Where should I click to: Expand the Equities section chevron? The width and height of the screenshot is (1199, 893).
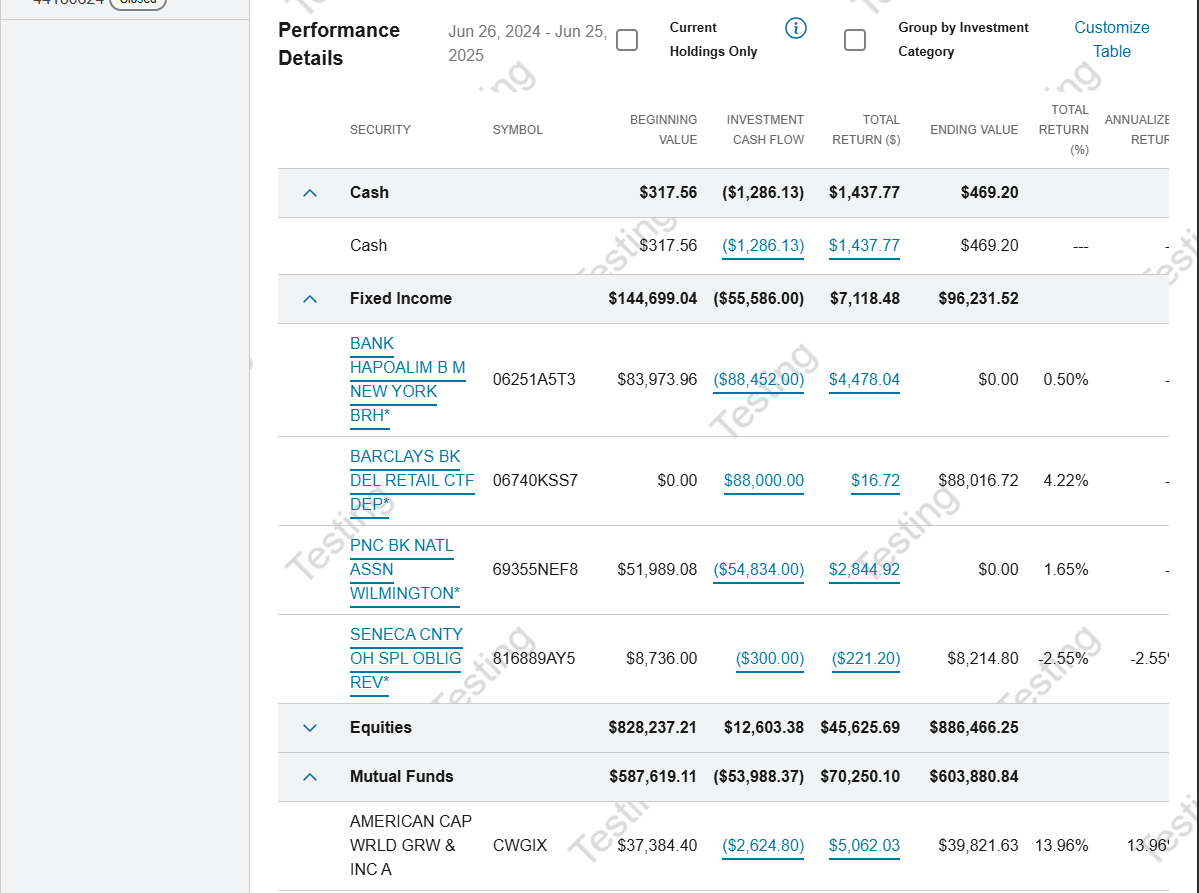click(310, 728)
